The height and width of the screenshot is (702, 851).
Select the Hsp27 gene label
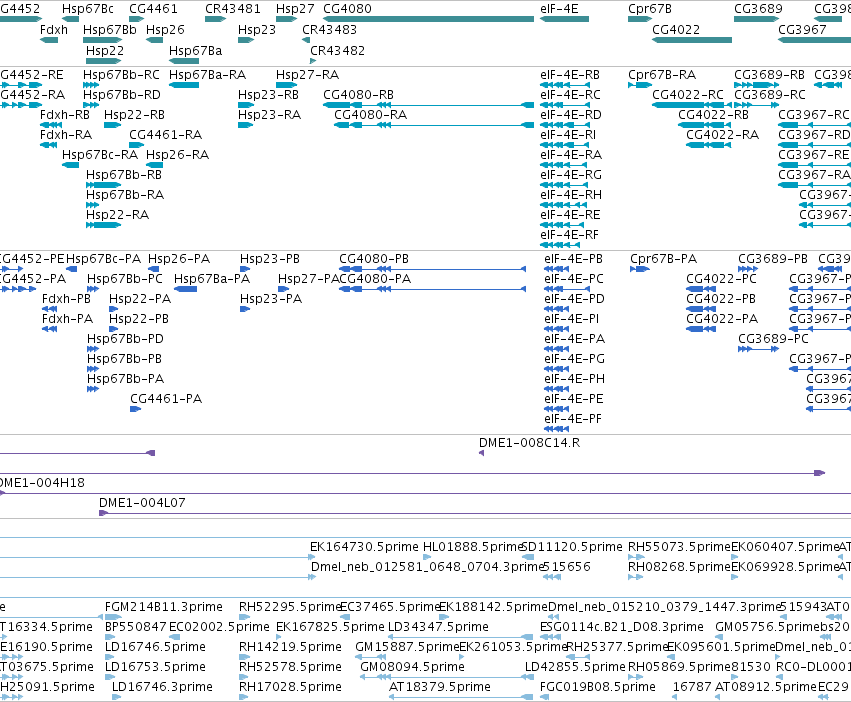pyautogui.click(x=295, y=9)
